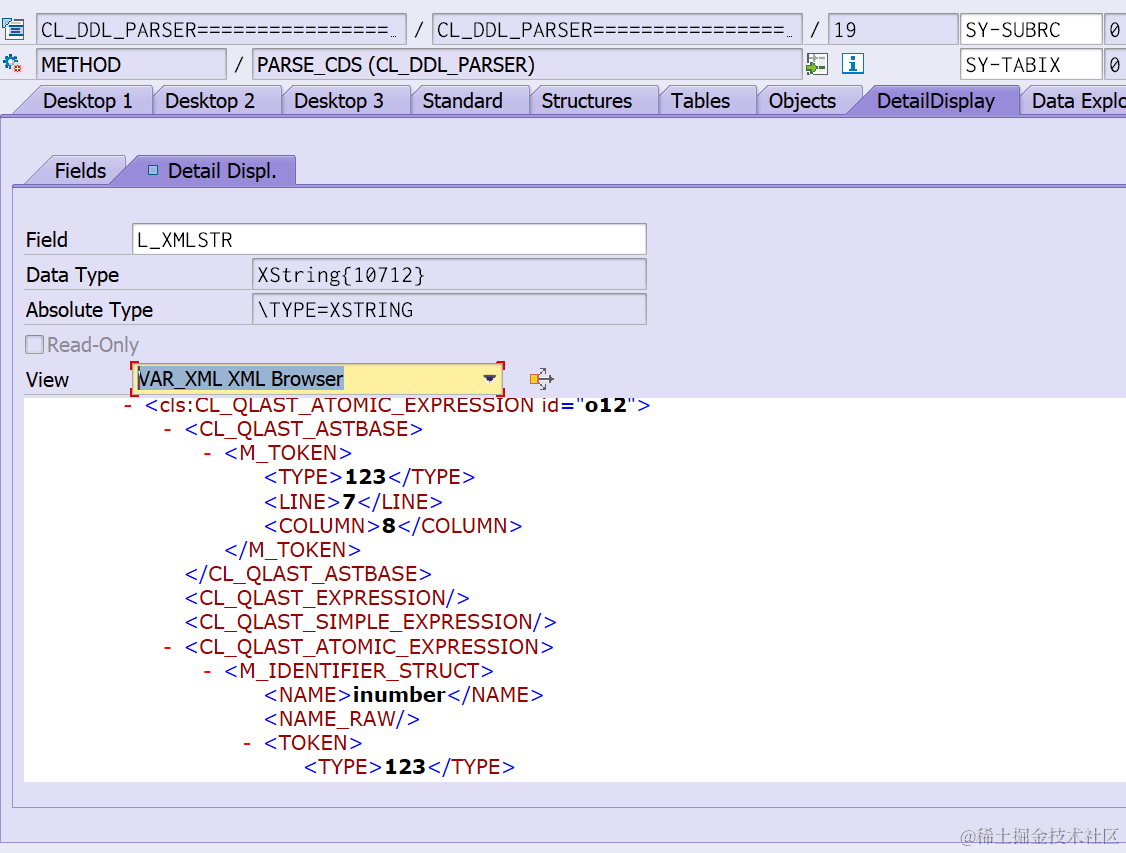Click the line number field showing 19

(x=893, y=29)
